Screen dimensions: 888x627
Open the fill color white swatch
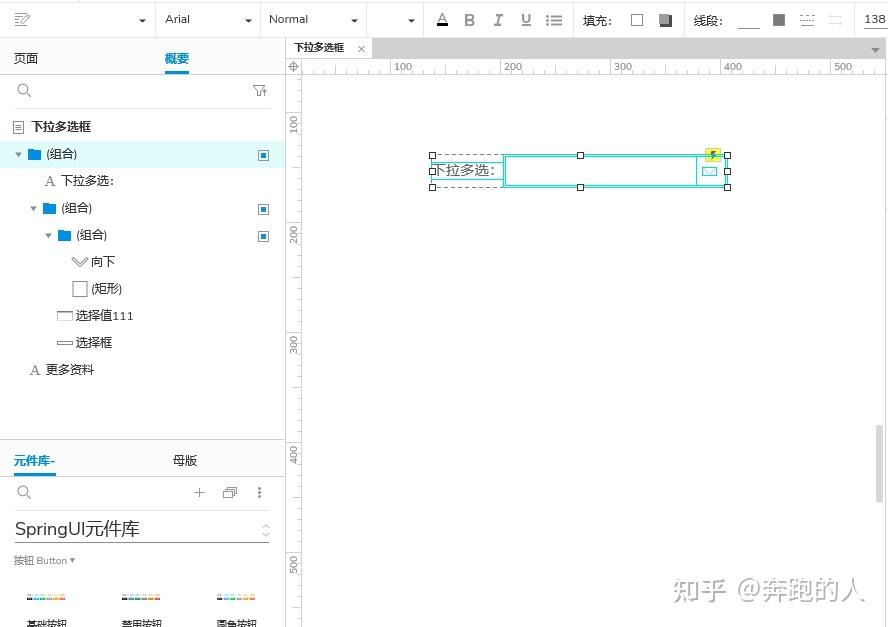(637, 20)
